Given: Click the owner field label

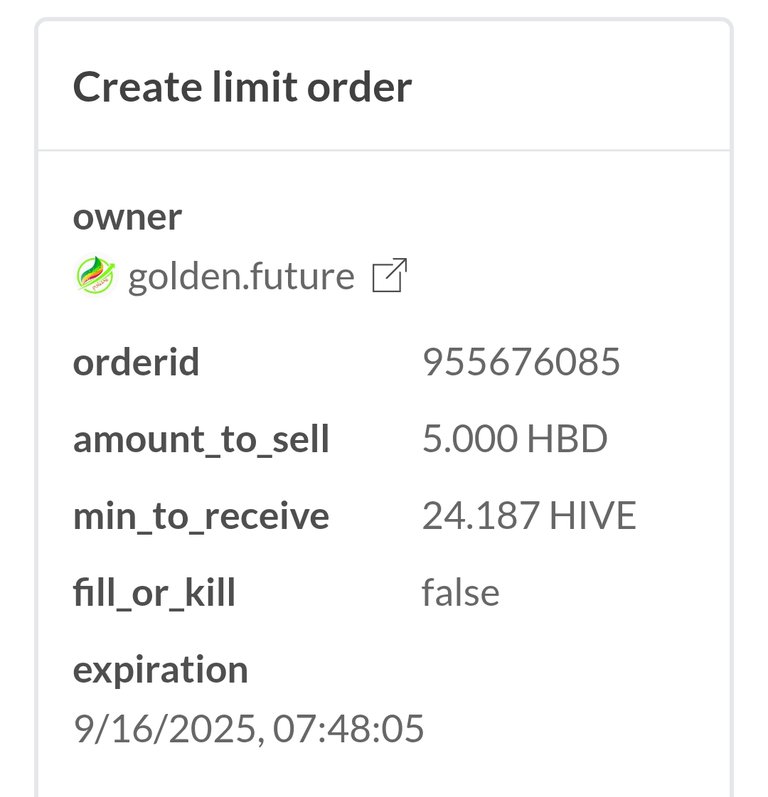Looking at the screenshot, I should (127, 218).
